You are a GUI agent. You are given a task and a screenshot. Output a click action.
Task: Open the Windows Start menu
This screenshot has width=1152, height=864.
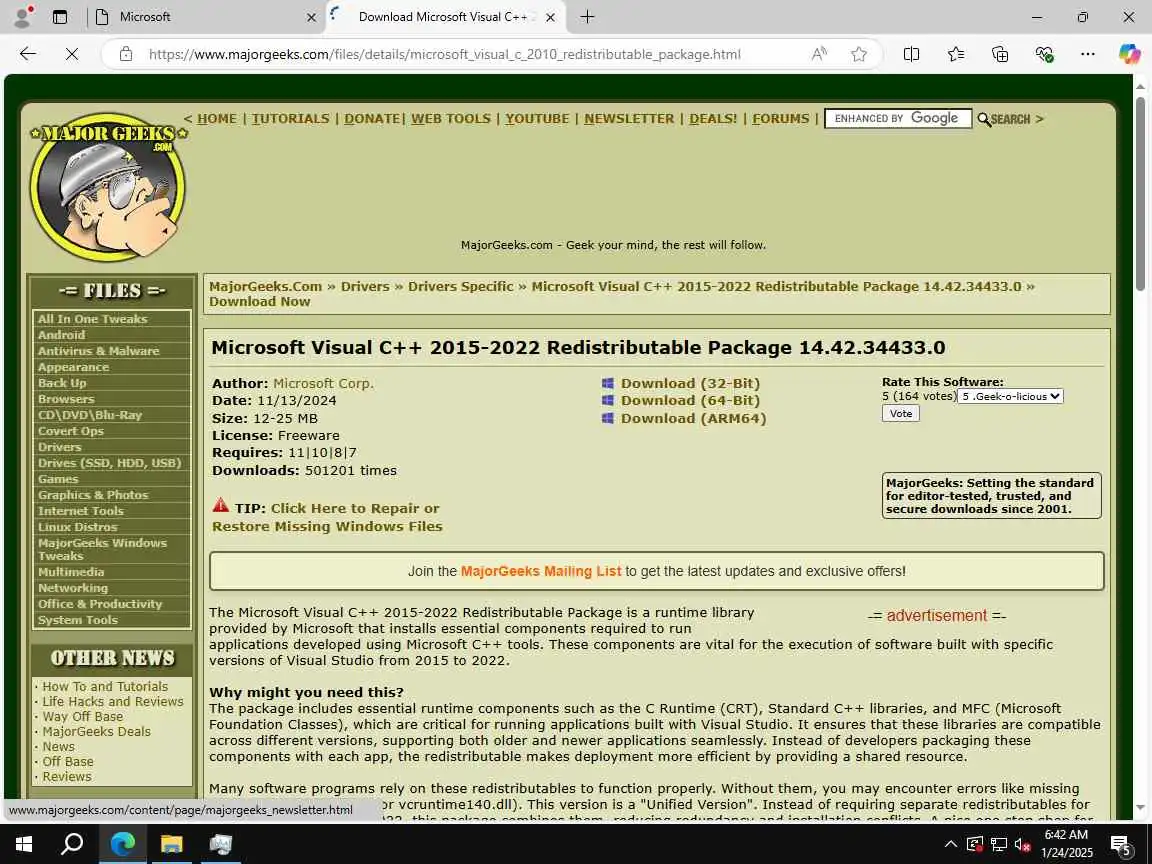coord(24,843)
